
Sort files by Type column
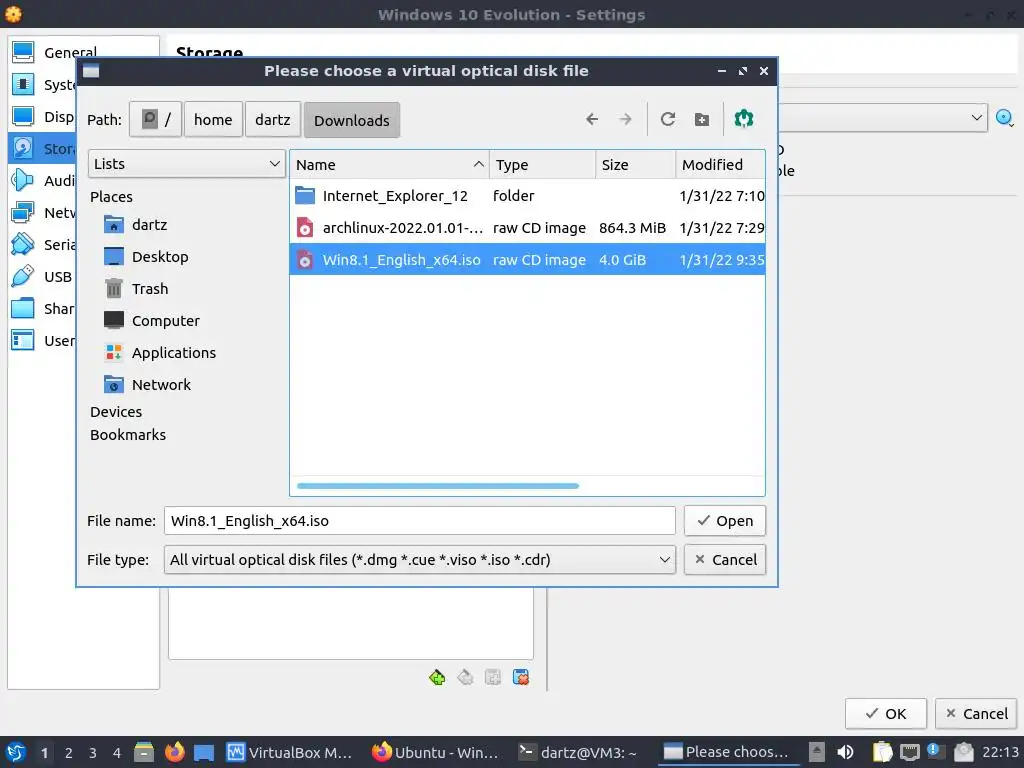542,165
